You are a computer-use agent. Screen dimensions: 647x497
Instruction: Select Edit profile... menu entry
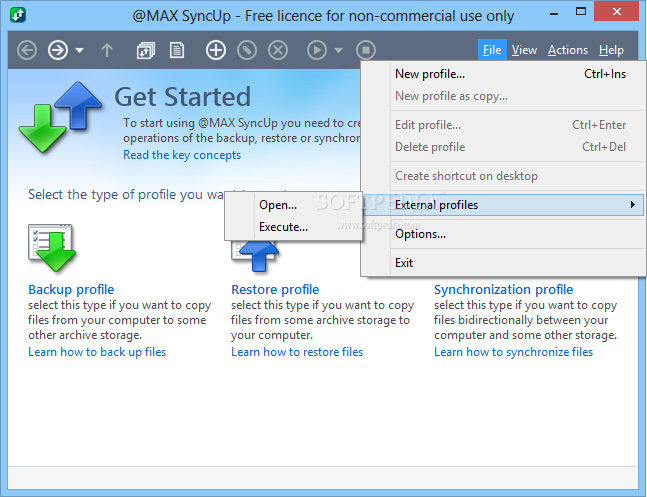pos(503,125)
